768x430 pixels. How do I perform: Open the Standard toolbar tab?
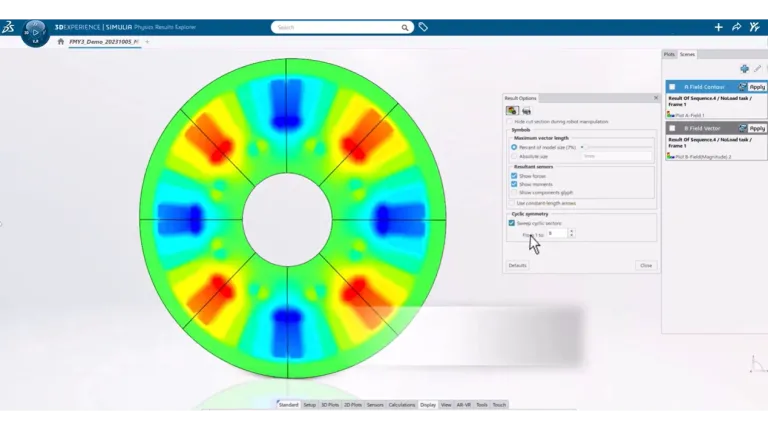tap(288, 405)
